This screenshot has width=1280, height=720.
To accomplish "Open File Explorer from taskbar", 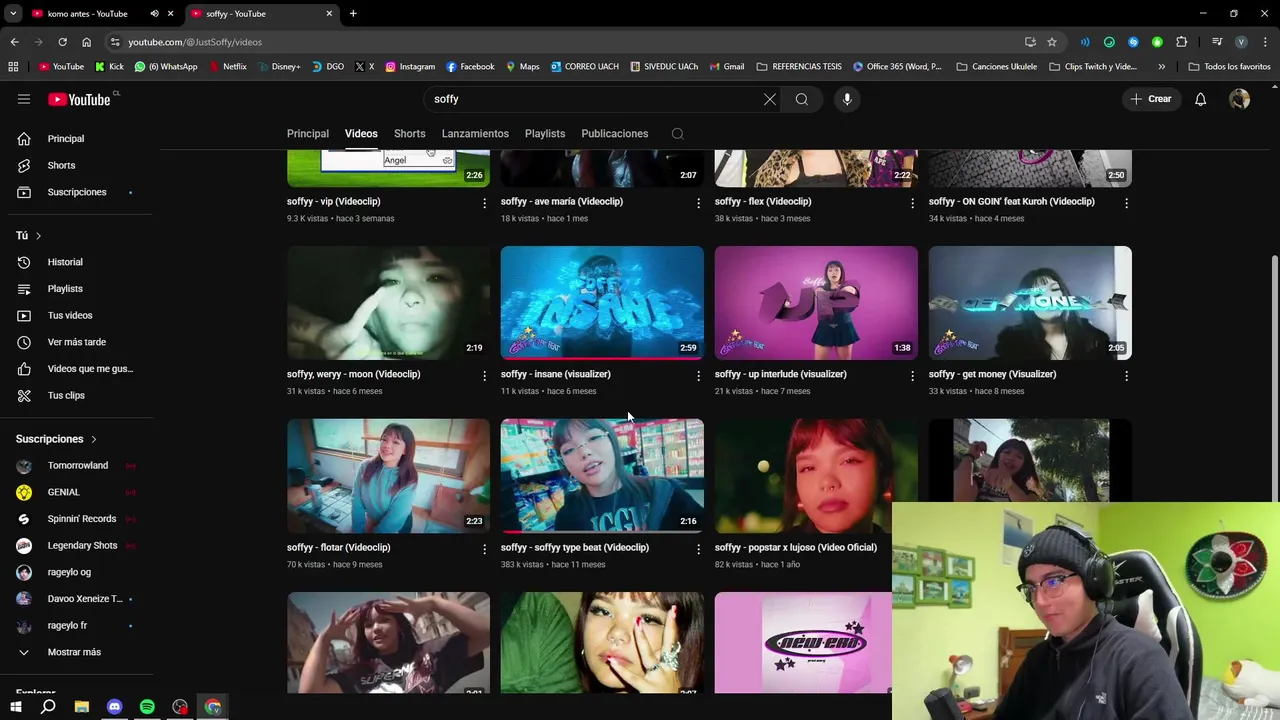I will (x=82, y=707).
